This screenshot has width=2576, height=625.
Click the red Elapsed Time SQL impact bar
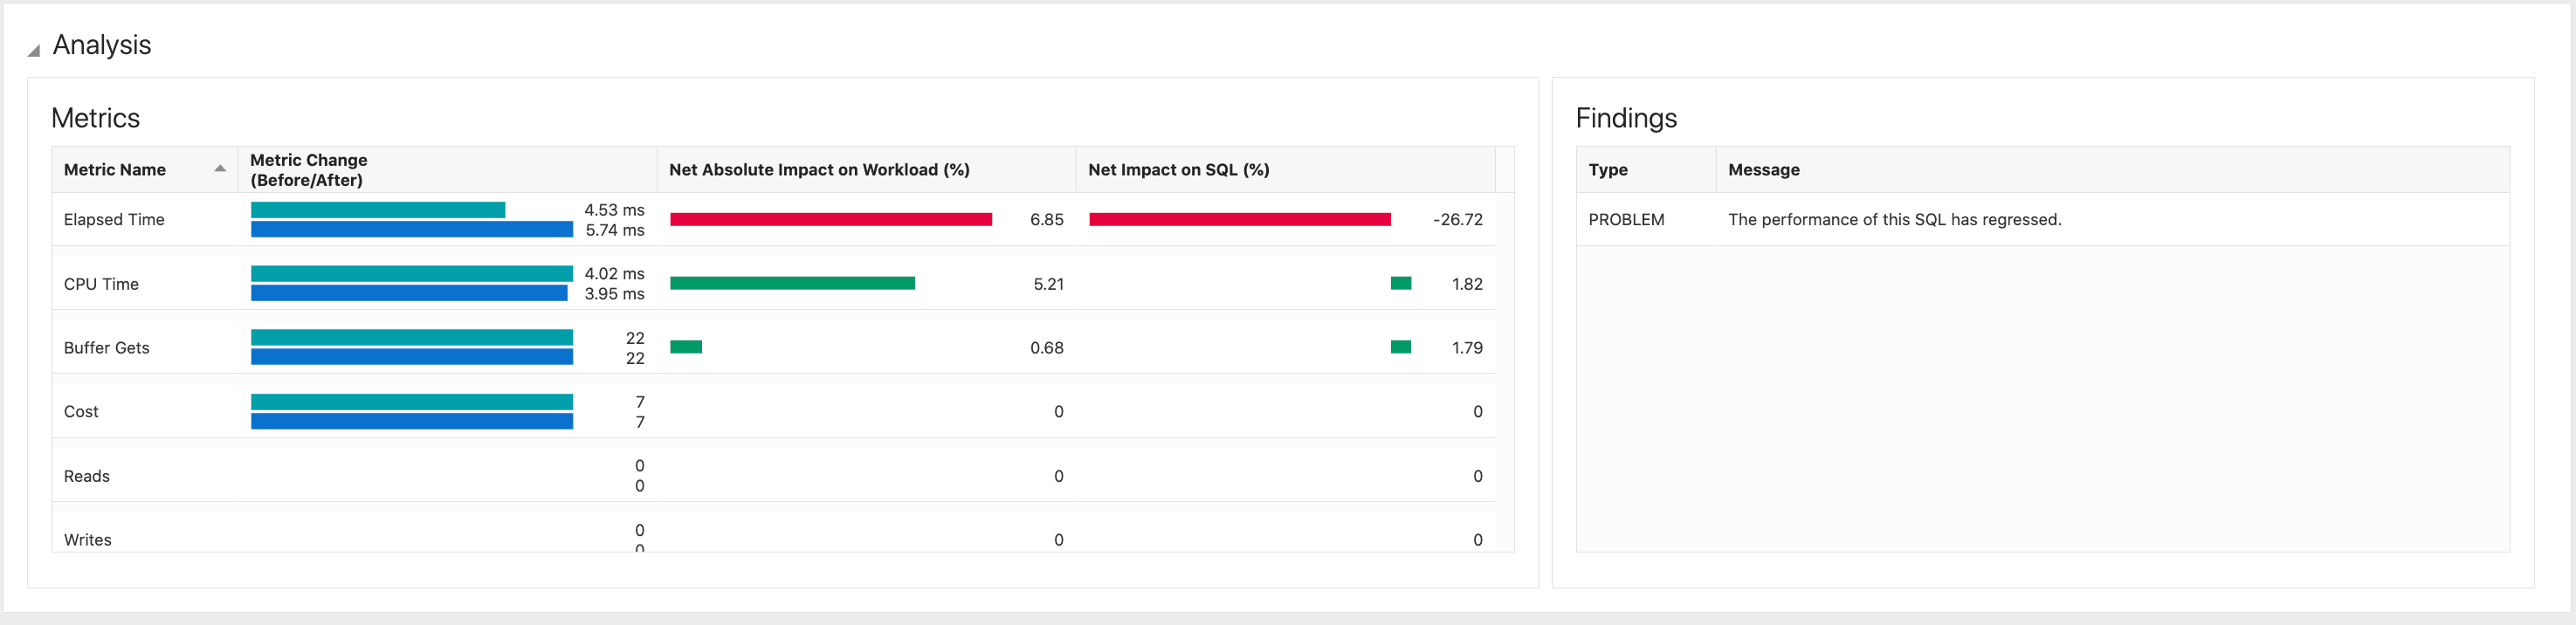pyautogui.click(x=1239, y=220)
